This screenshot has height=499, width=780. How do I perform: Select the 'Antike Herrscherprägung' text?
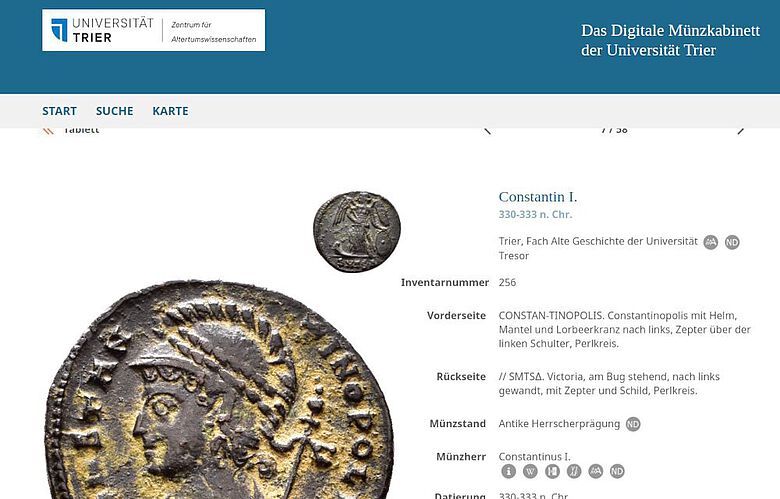559,424
